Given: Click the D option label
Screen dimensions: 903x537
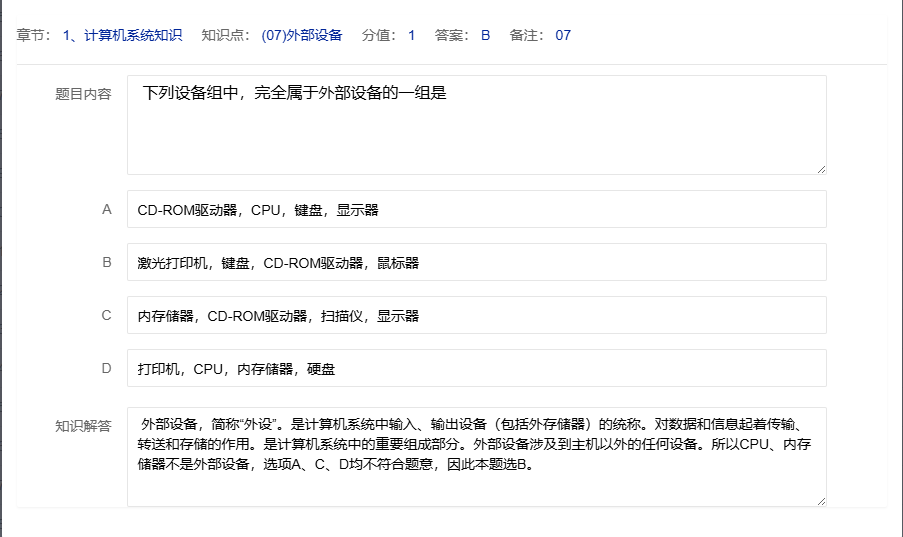Looking at the screenshot, I should [107, 369].
